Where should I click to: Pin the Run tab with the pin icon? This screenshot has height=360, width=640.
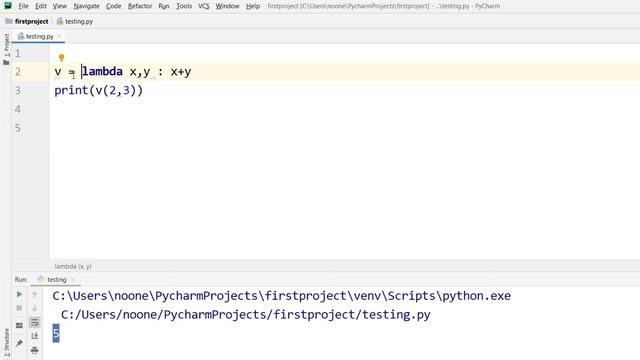(x=19, y=343)
